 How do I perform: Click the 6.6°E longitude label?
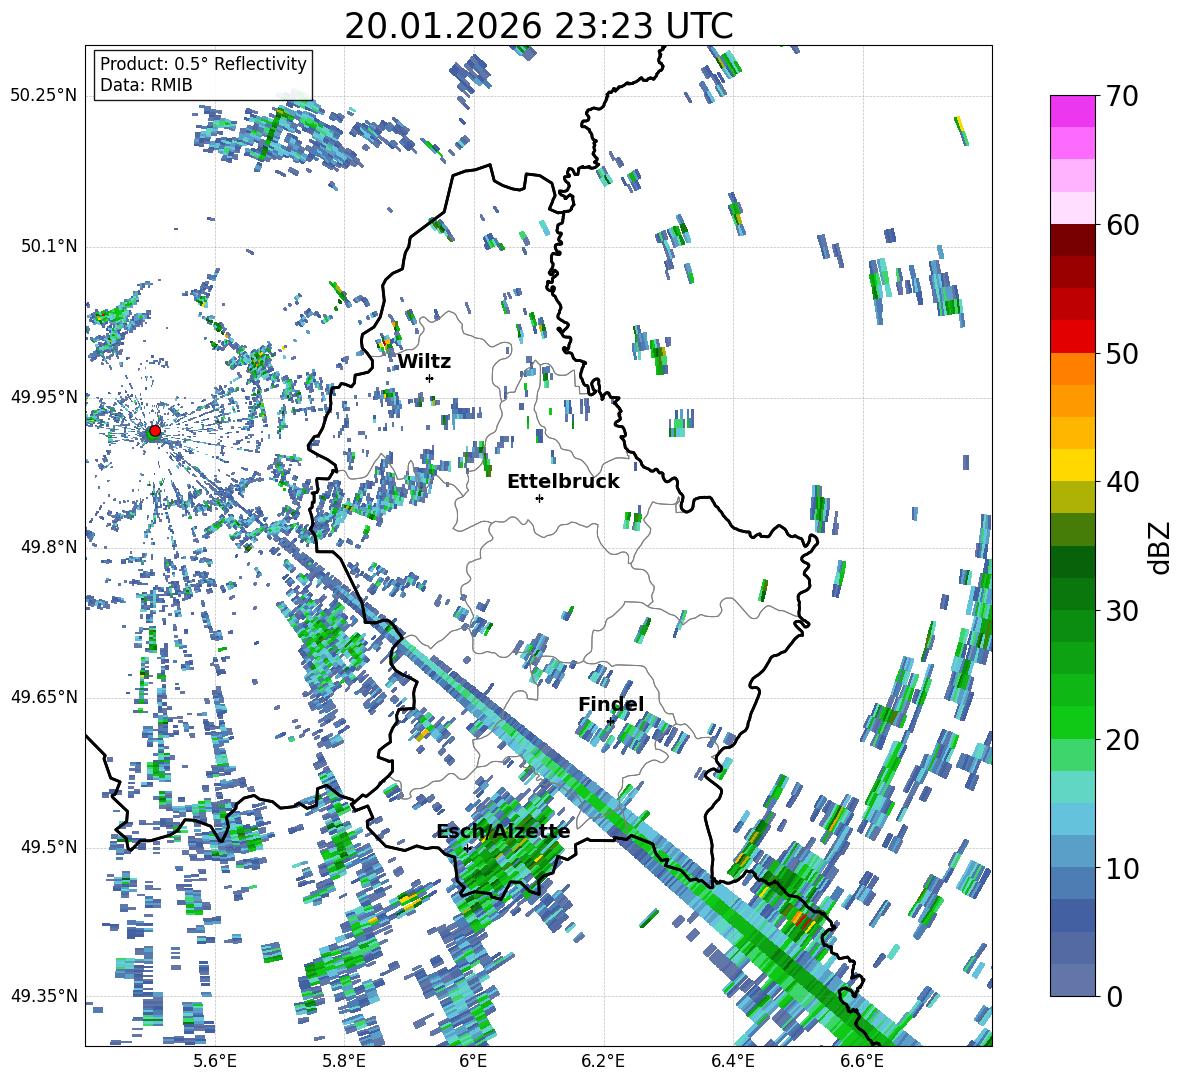[x=862, y=1061]
